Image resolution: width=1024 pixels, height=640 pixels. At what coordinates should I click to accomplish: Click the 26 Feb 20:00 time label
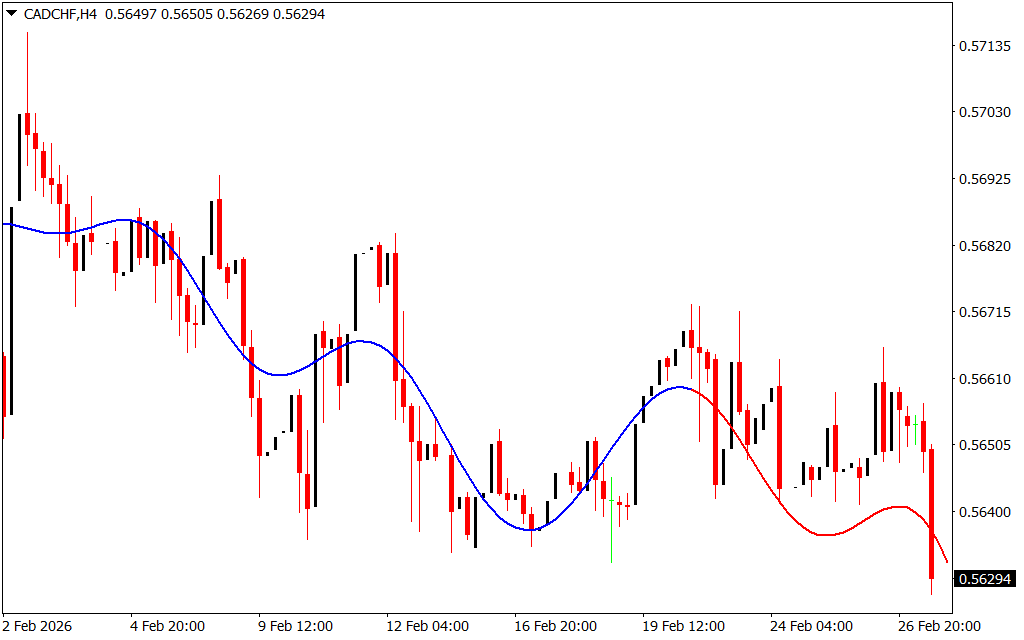pyautogui.click(x=938, y=626)
